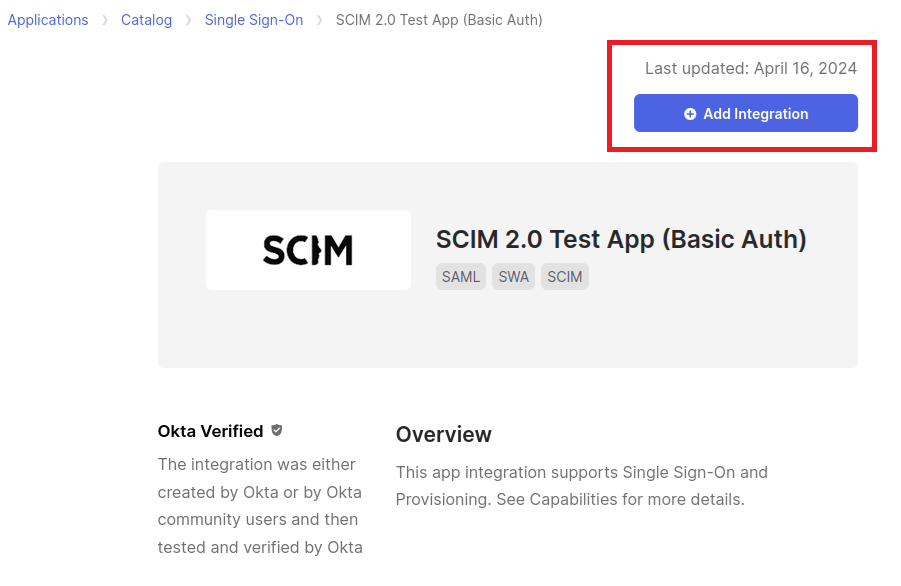Click the Last updated date text

[x=750, y=68]
